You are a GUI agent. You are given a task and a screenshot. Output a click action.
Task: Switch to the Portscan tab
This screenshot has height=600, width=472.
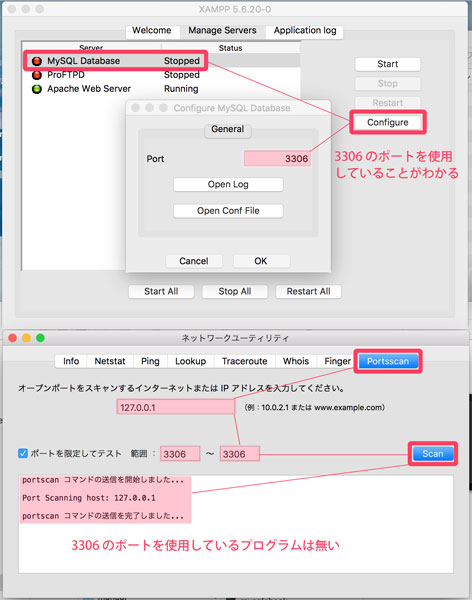point(388,361)
